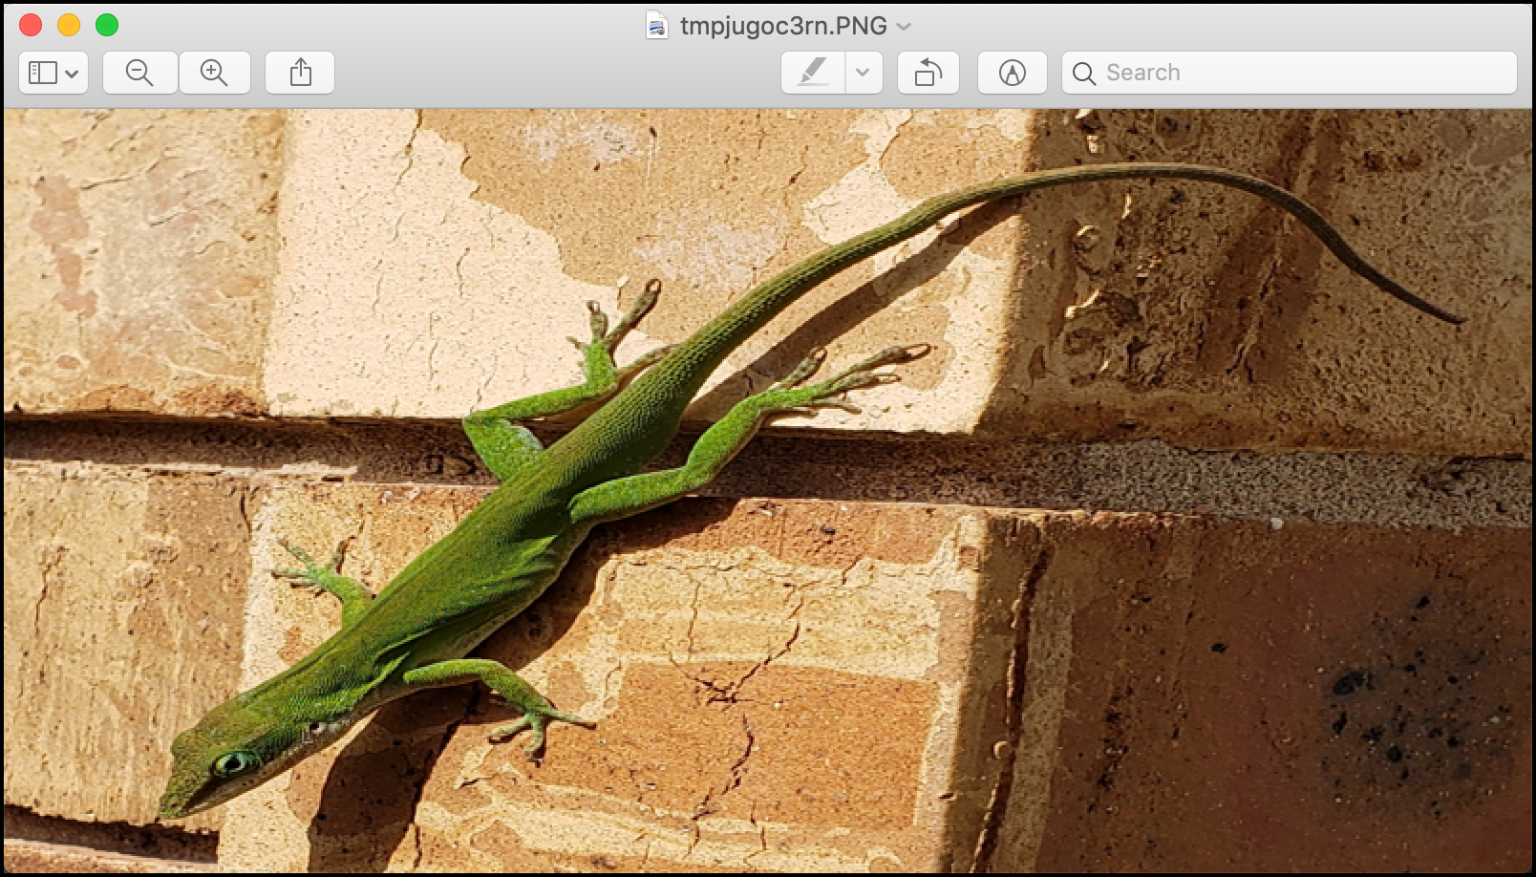1536x877 pixels.
Task: Select the Highlight pen tool
Action: point(813,73)
